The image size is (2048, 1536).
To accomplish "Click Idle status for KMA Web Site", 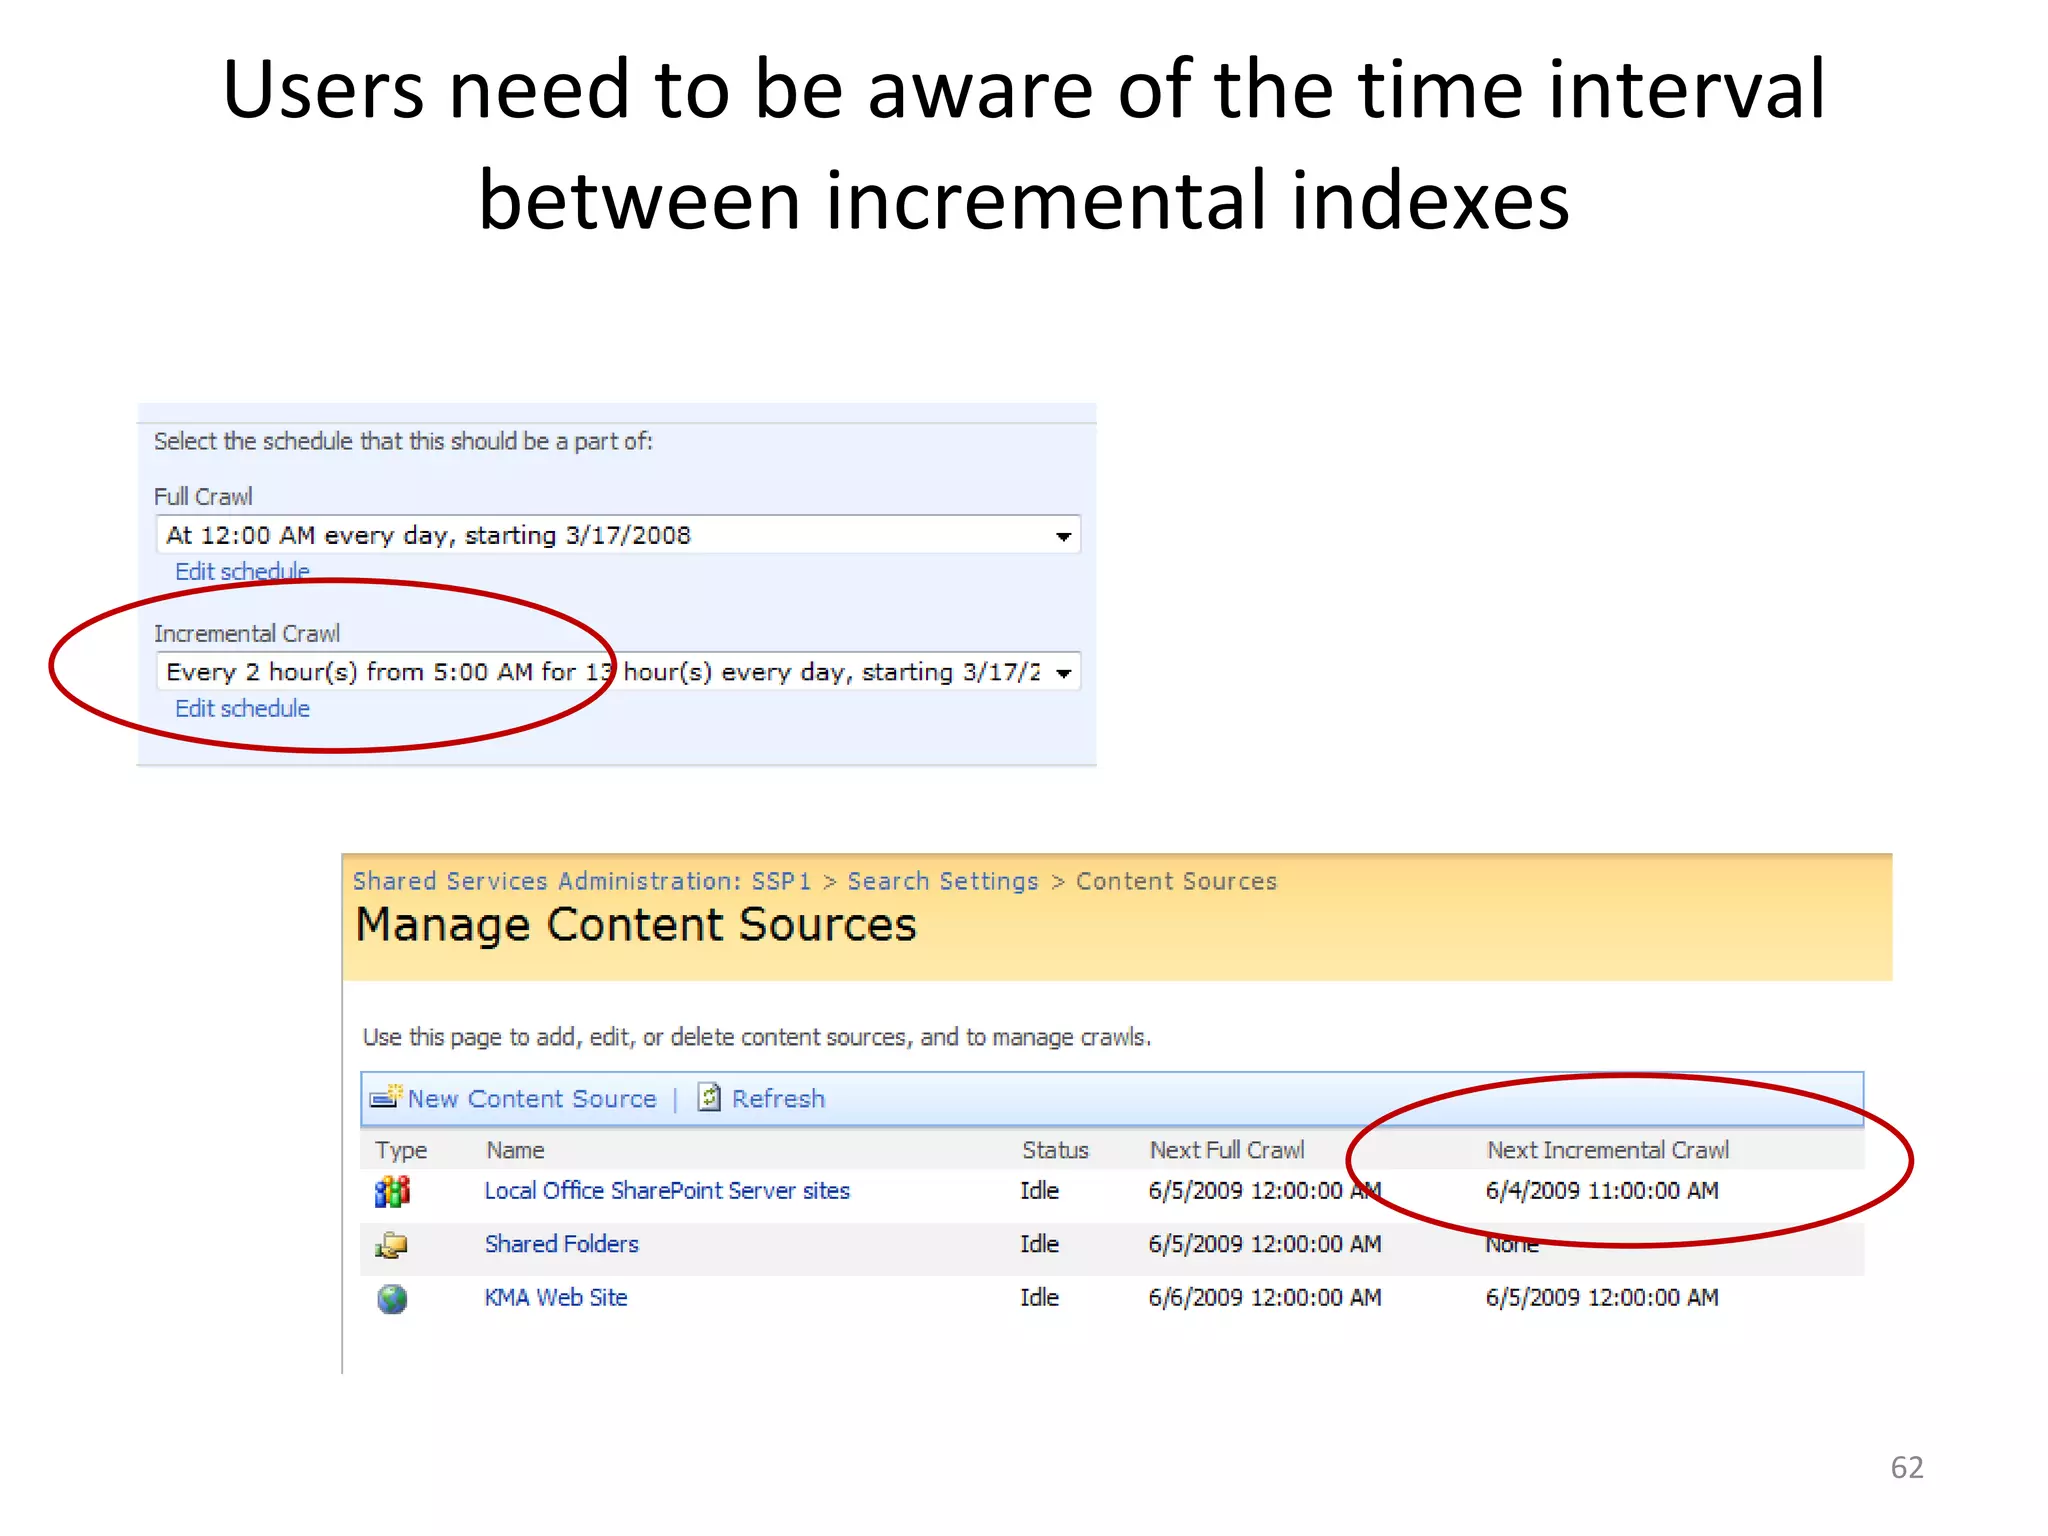I will coord(1039,1297).
